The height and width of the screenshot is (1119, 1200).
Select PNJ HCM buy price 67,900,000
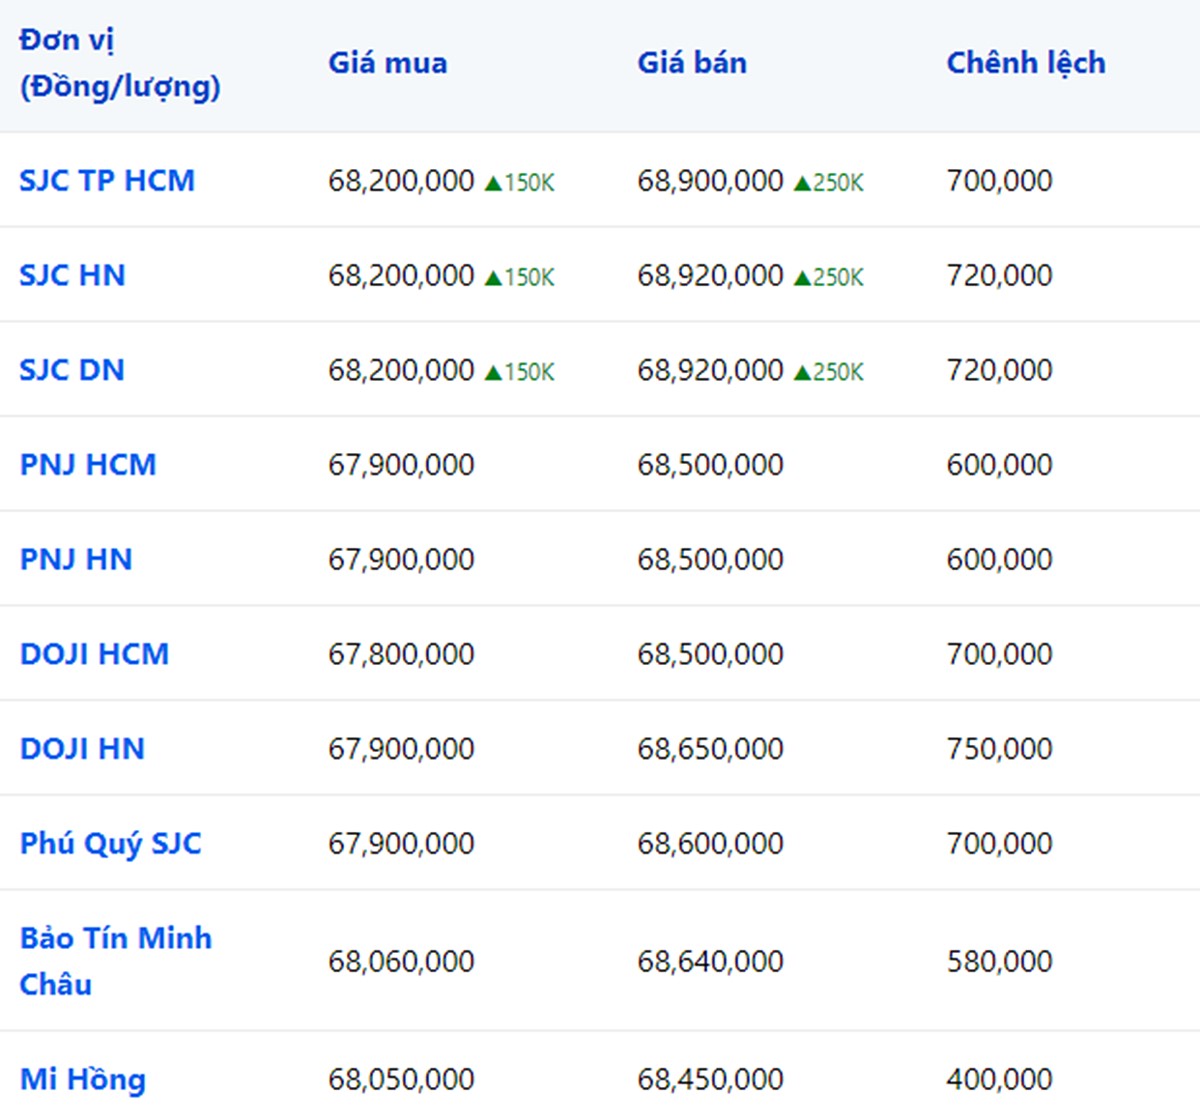click(x=401, y=465)
